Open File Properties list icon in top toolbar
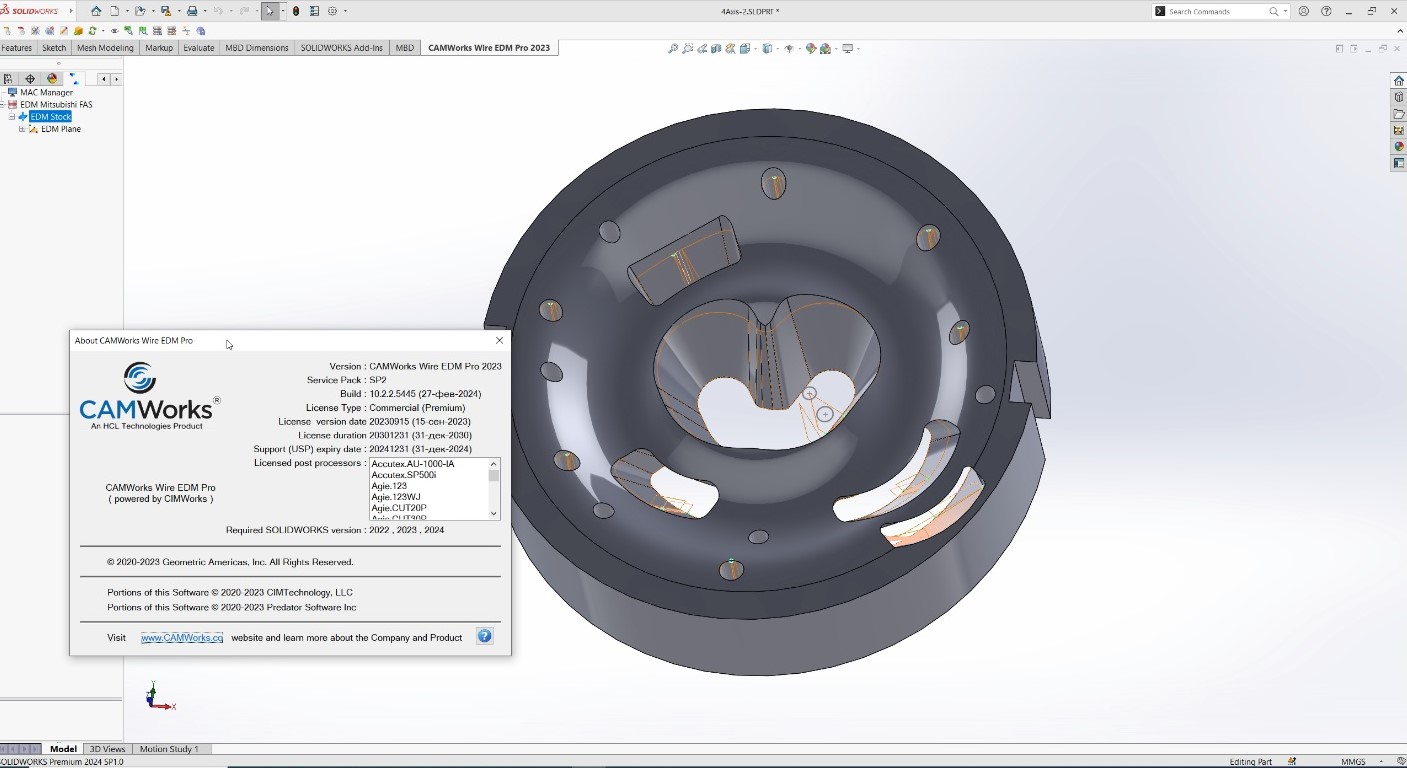The height and width of the screenshot is (768, 1407). coord(314,11)
